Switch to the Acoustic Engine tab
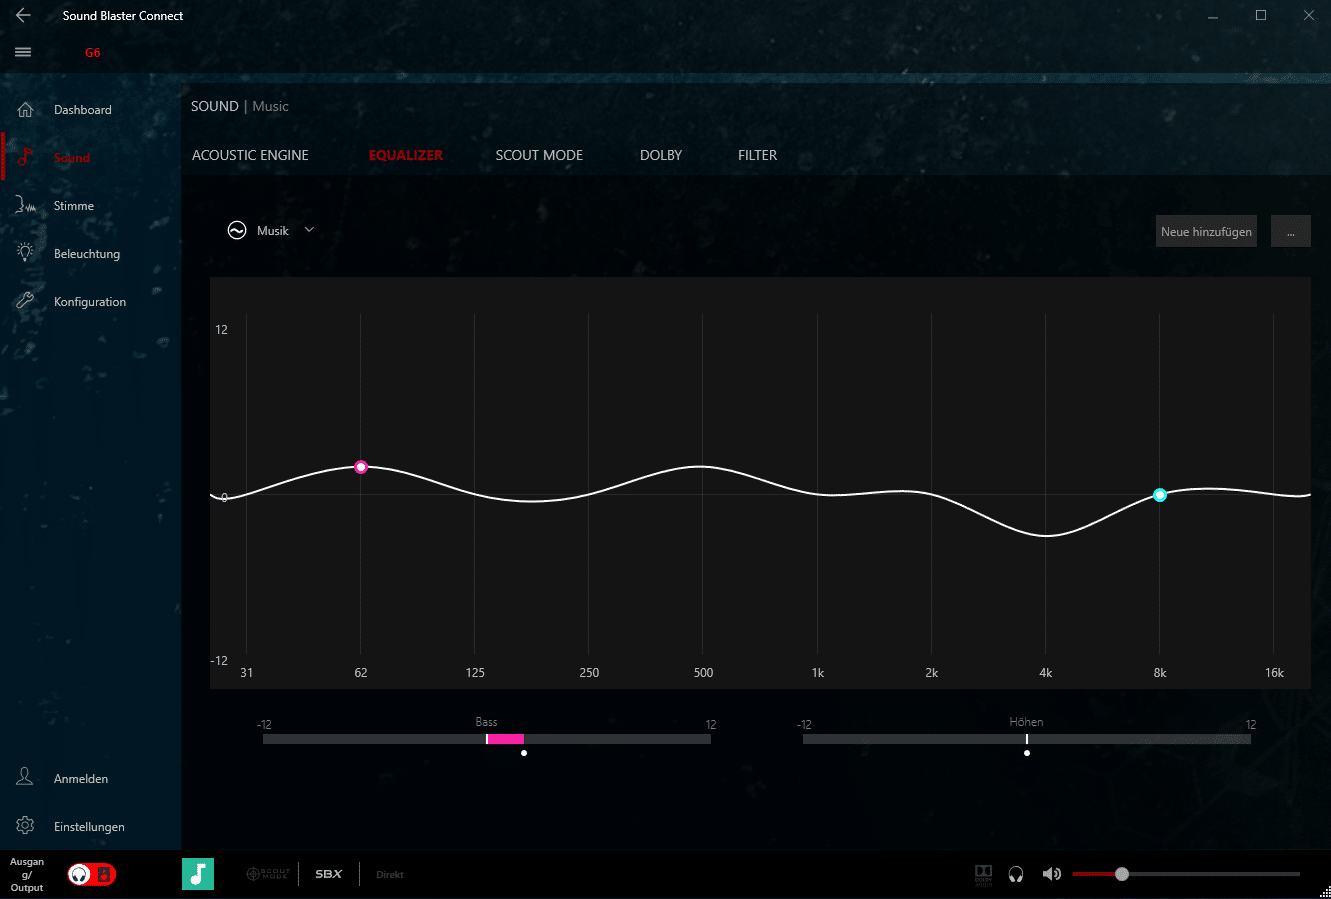 pos(250,155)
